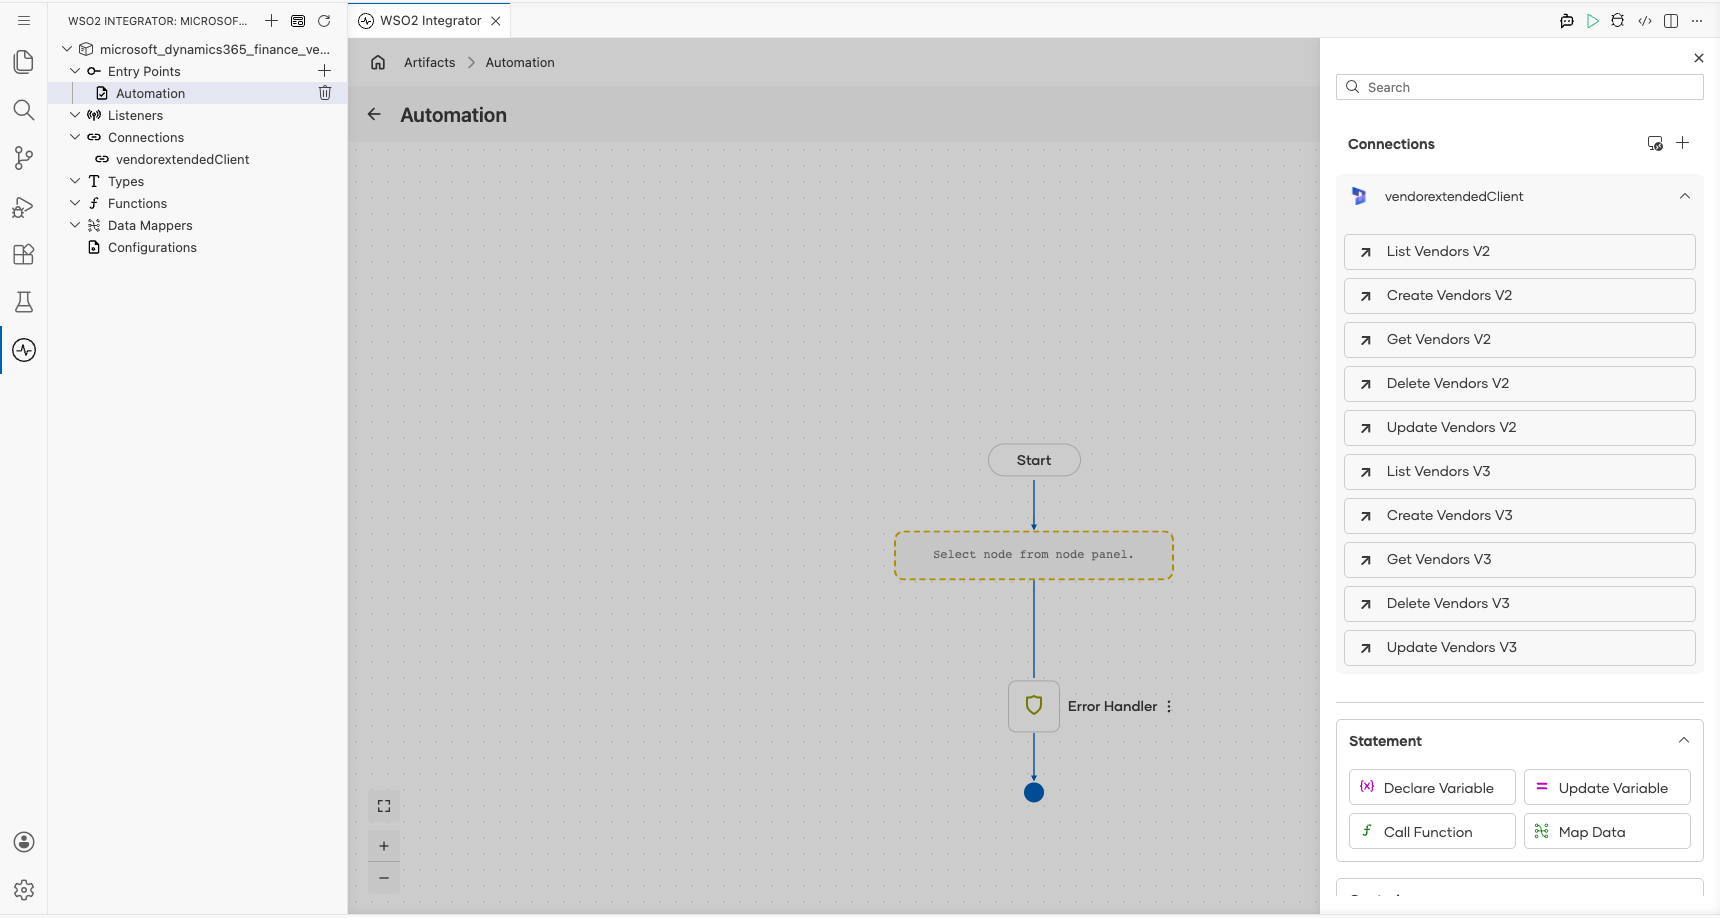This screenshot has height=918, width=1720.
Task: Click the overview icon beside refresh in sidebar
Action: (298, 20)
